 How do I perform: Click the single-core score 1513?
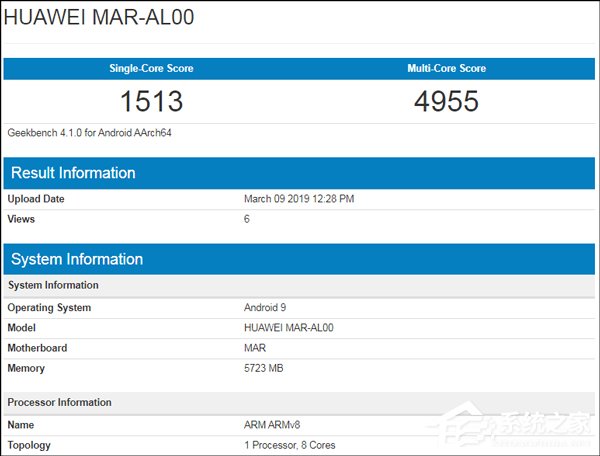(151, 101)
